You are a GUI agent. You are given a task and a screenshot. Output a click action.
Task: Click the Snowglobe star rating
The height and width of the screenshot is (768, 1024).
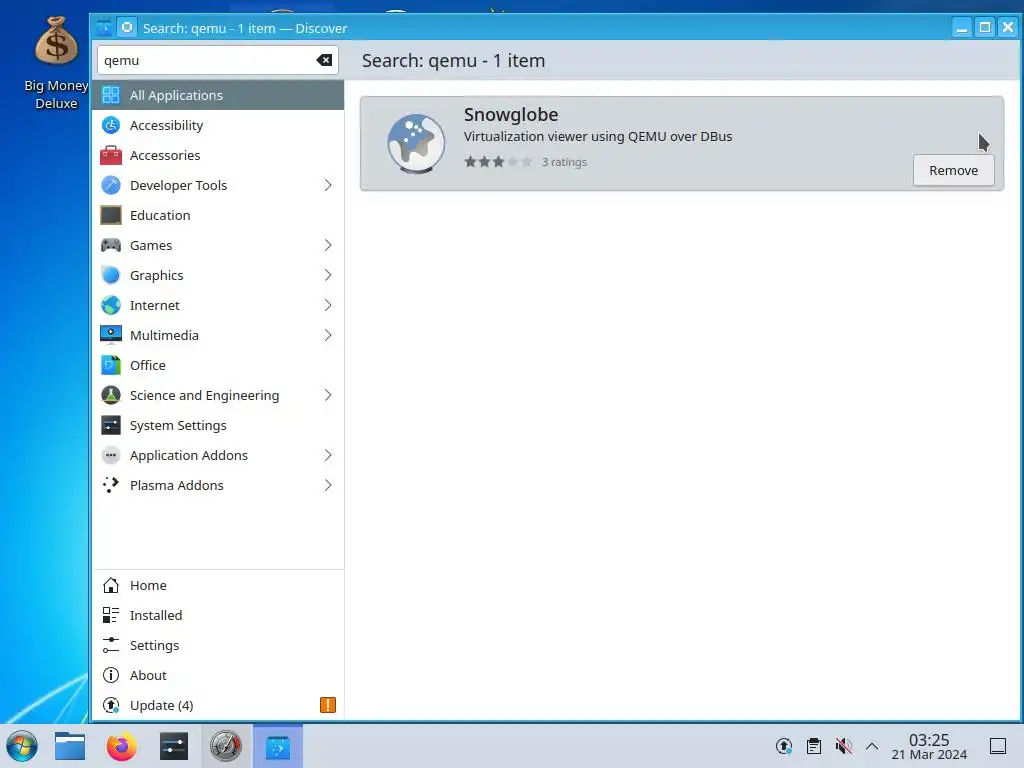pyautogui.click(x=498, y=162)
